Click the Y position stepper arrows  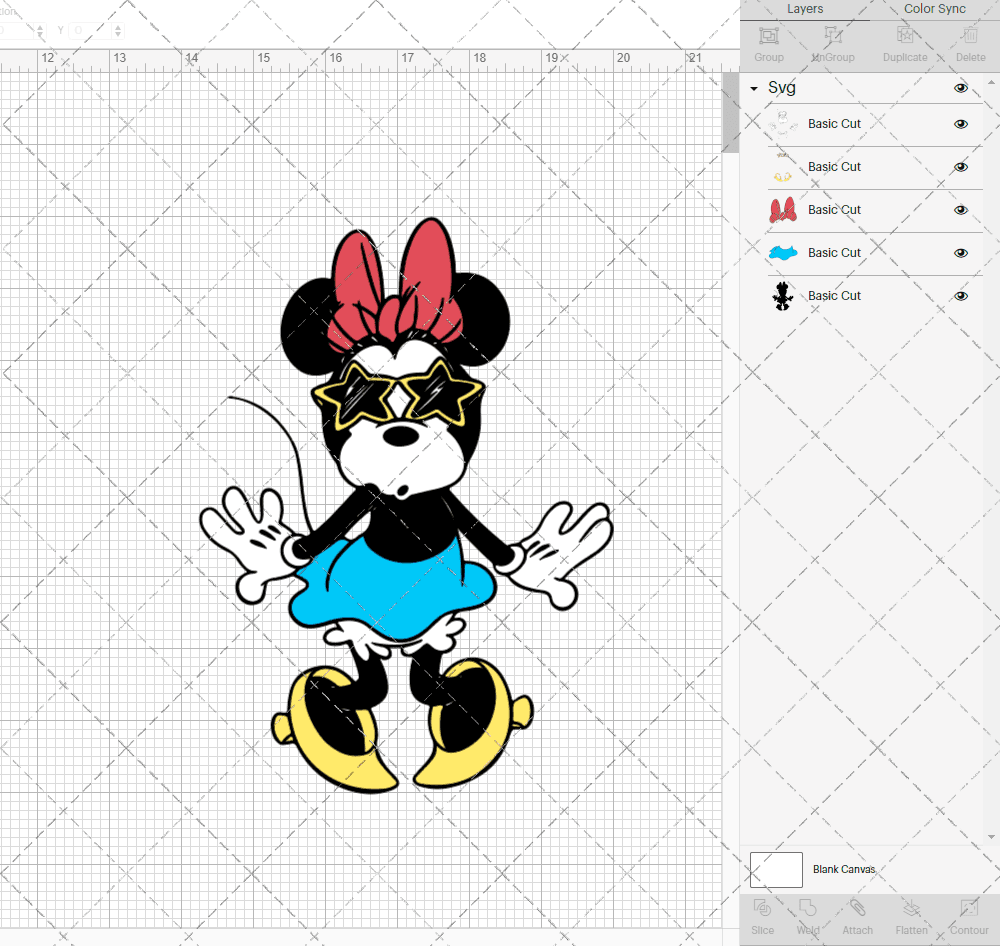(118, 30)
